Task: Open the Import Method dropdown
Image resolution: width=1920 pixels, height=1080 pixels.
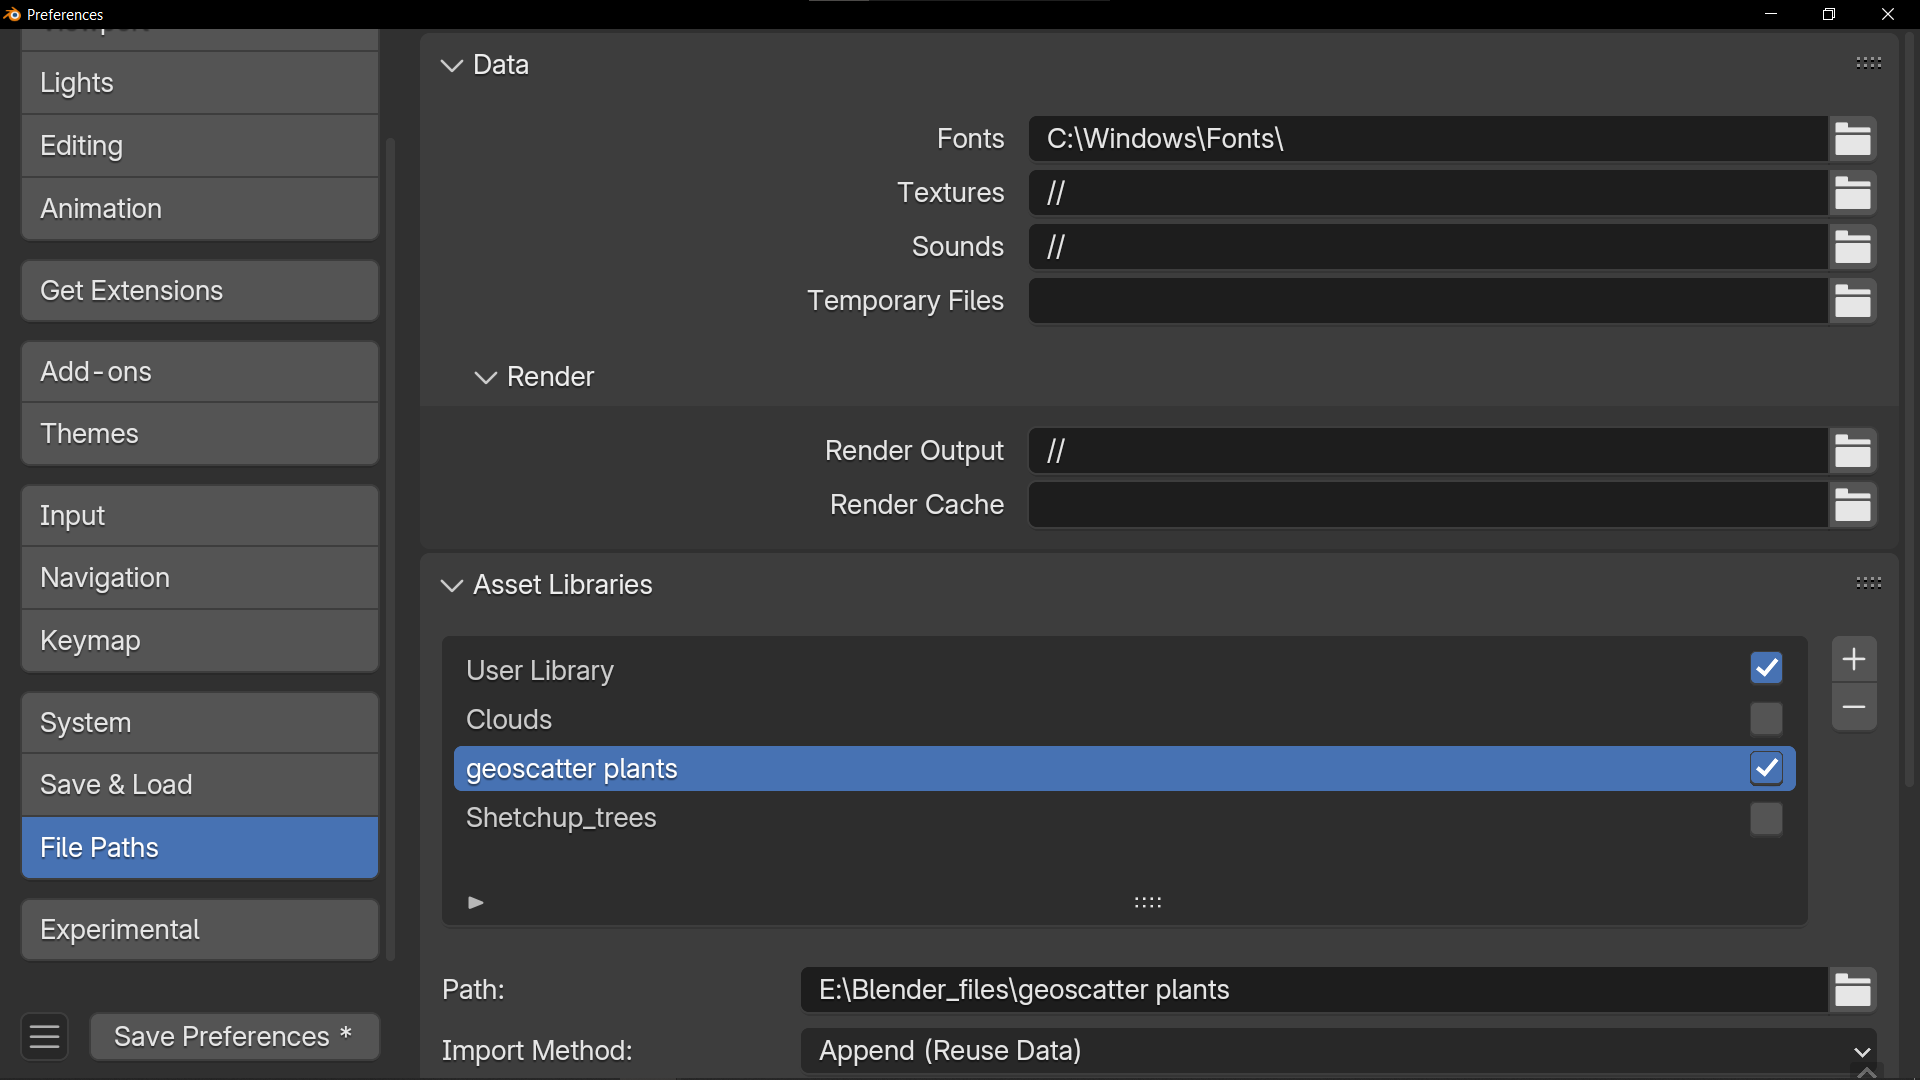Action: 1339,1051
